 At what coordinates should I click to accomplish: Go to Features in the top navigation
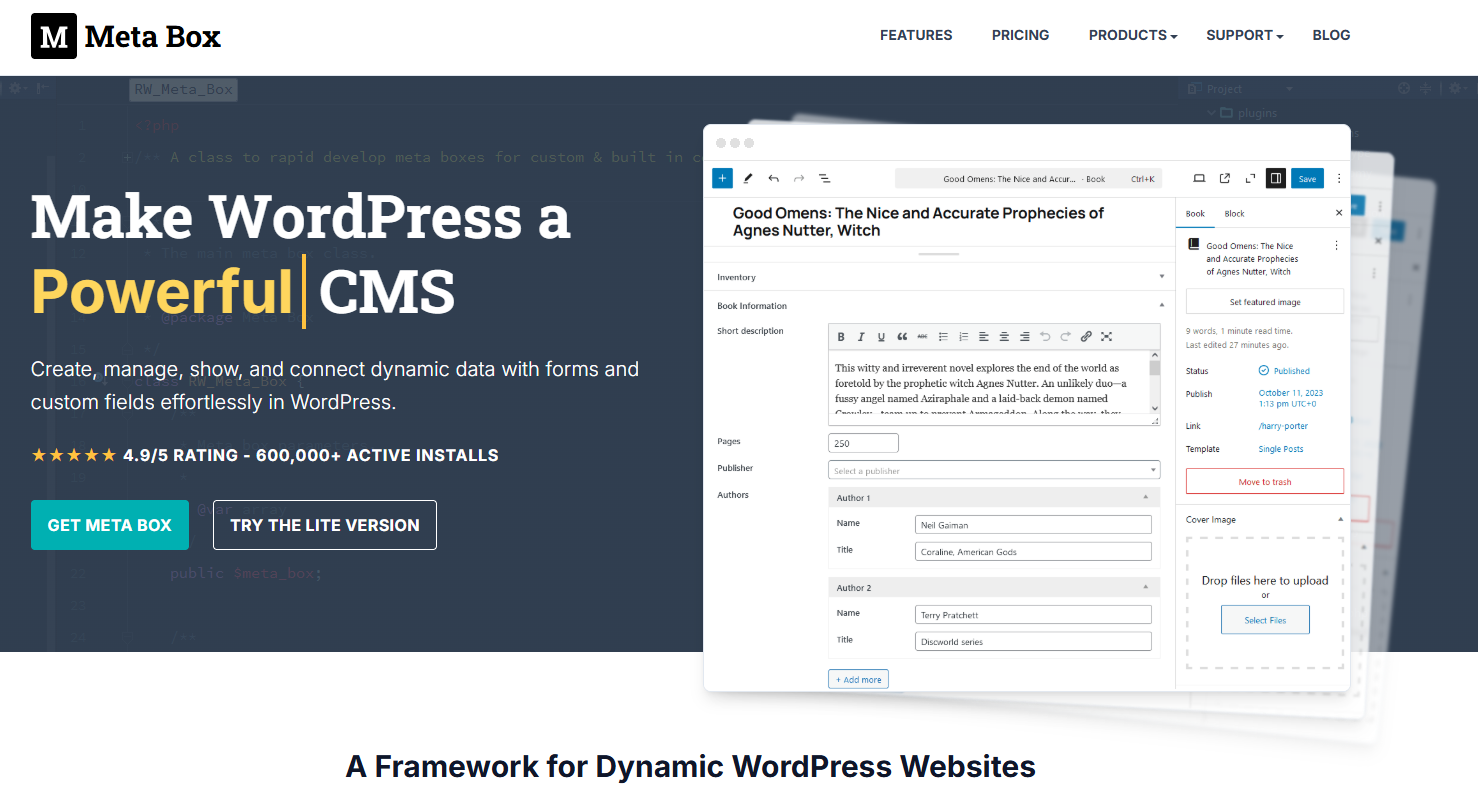(916, 35)
